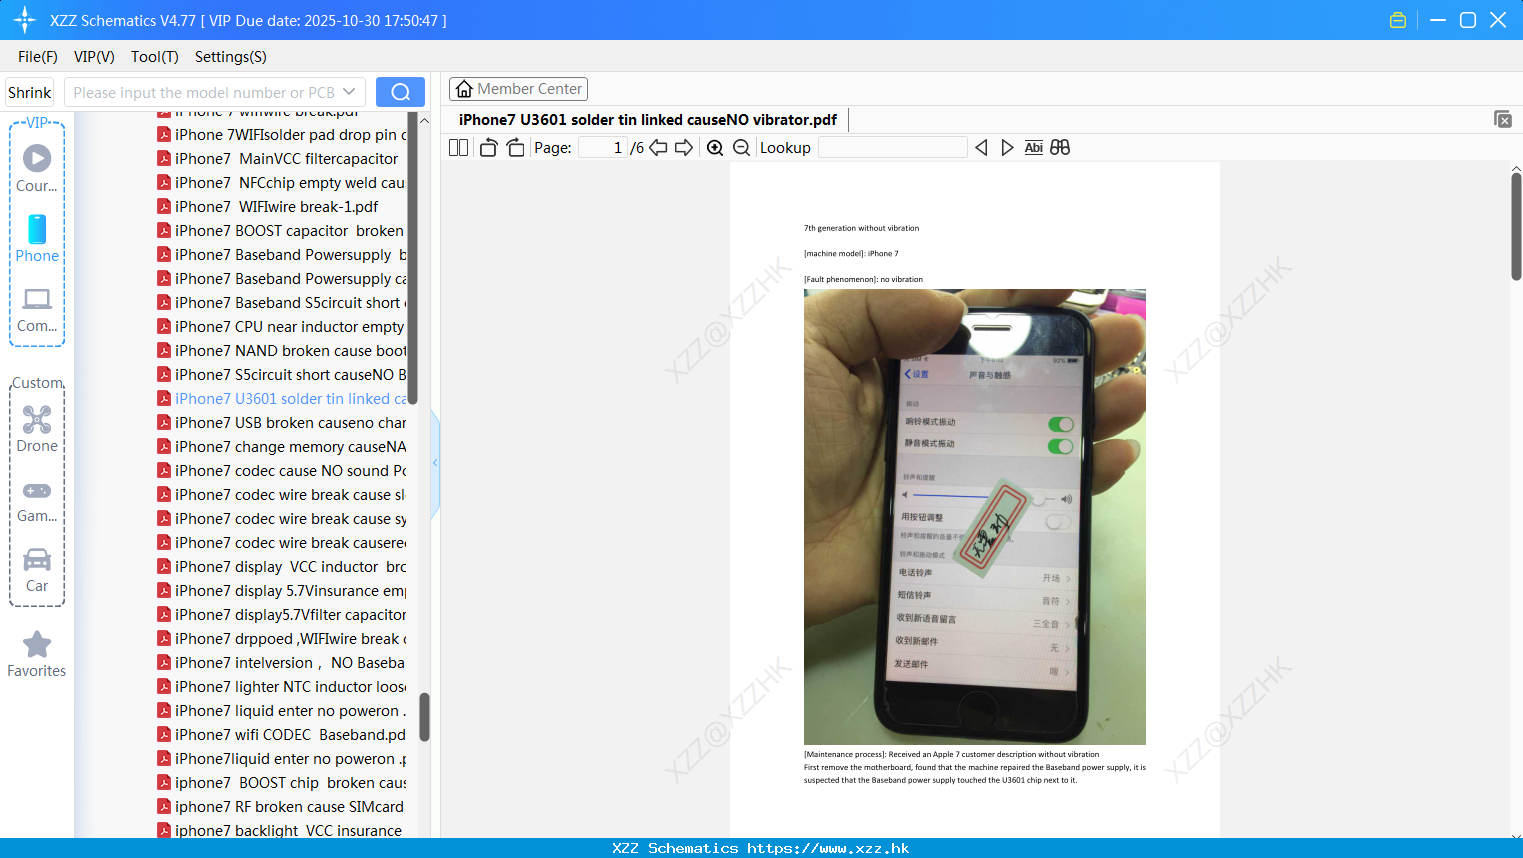Open iPhone7 CPU near inductor empty file
Screen dimensions: 1523x858
[x=281, y=327]
